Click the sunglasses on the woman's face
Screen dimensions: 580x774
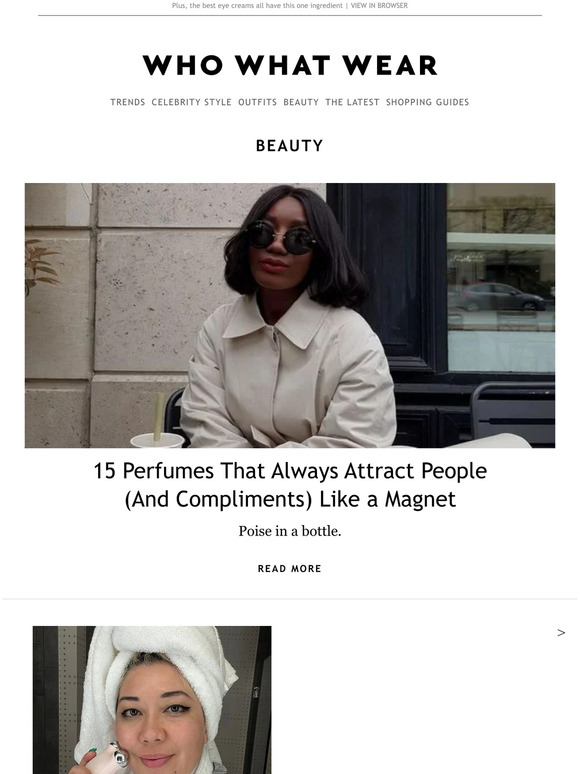281,237
